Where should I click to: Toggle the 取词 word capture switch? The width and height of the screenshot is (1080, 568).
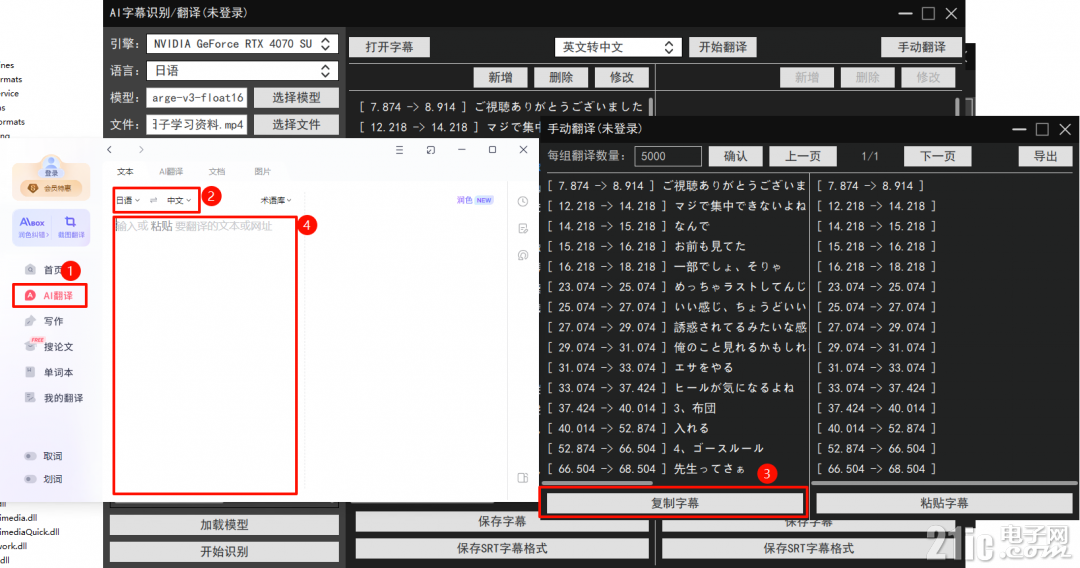[x=30, y=456]
